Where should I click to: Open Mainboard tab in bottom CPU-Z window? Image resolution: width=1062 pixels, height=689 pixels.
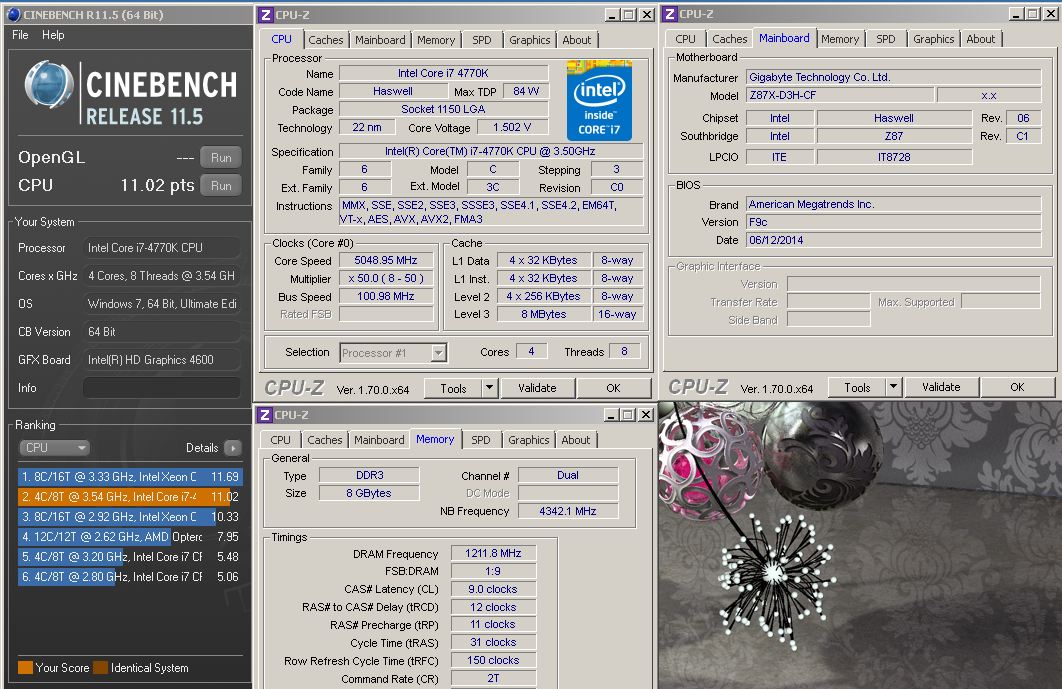[x=379, y=440]
